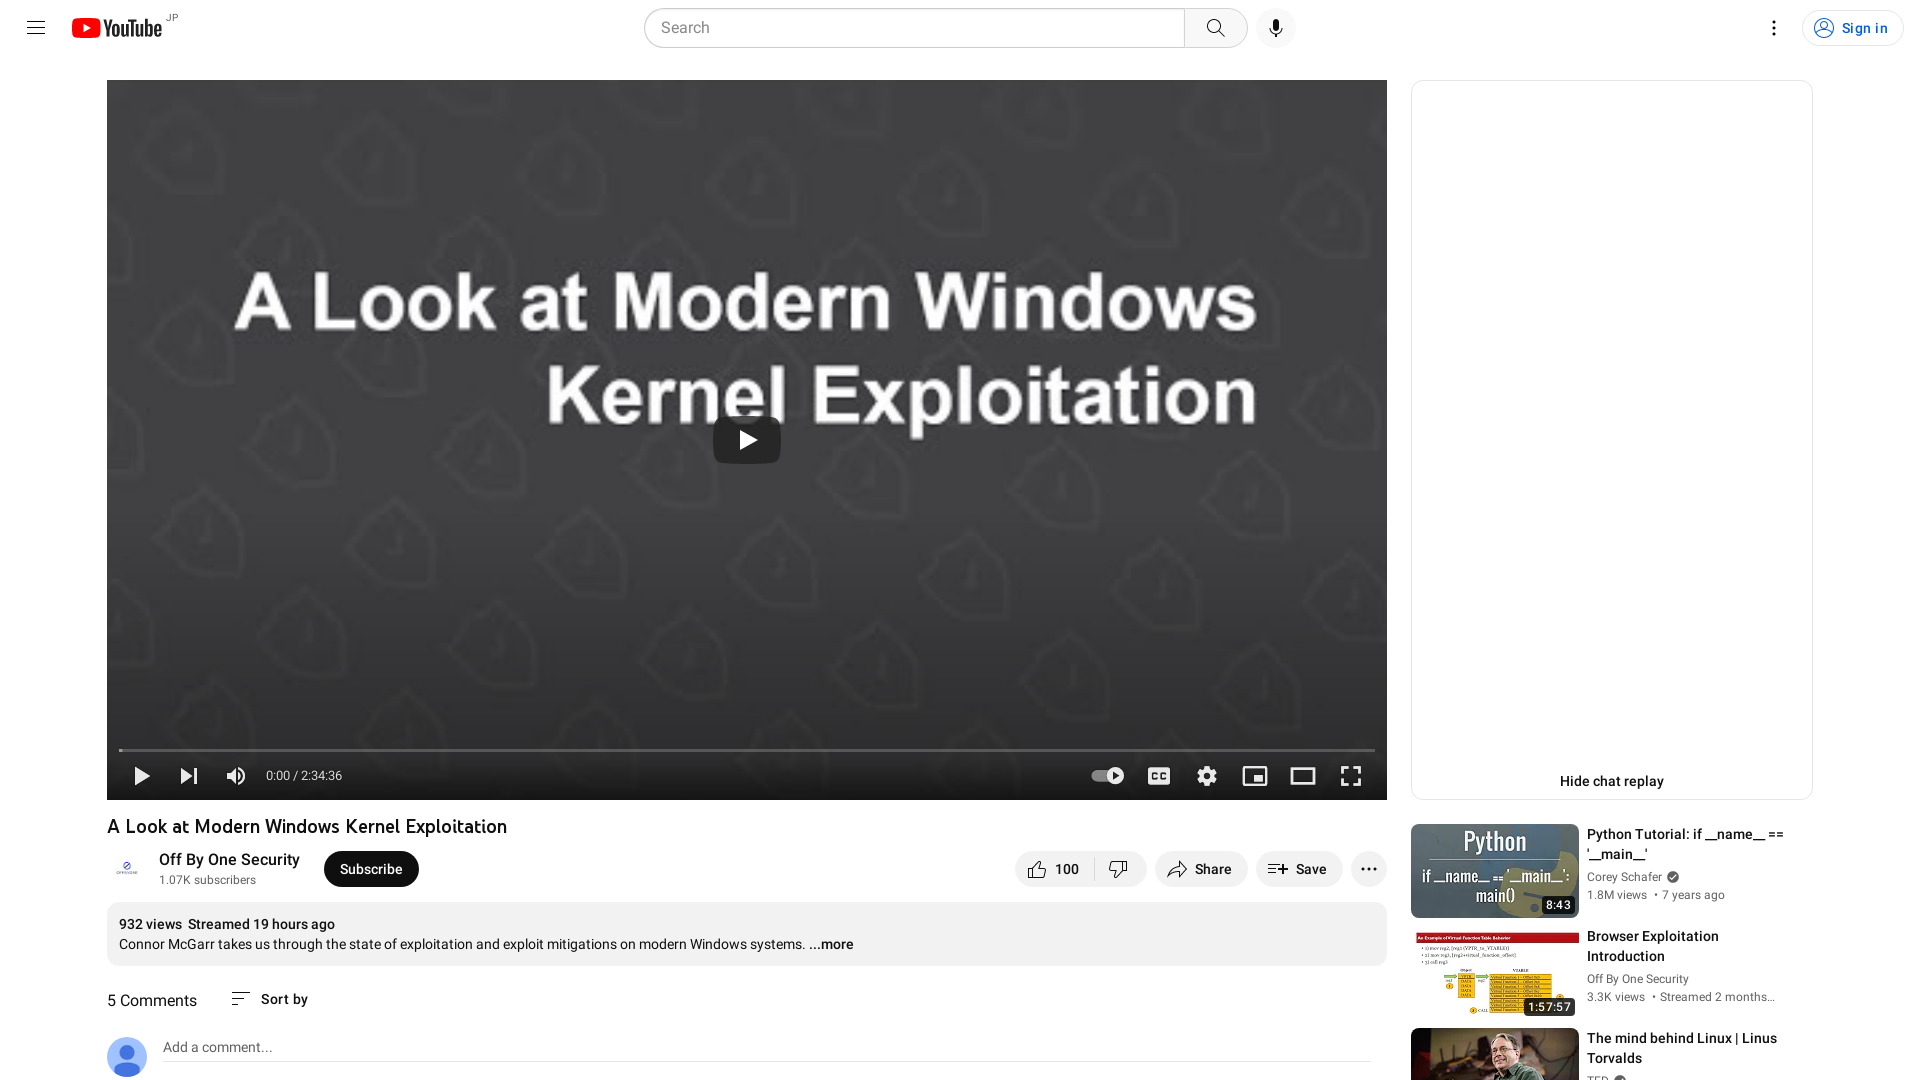Enable subtitles with the CC button
This screenshot has height=1080, width=1920.
pos(1158,775)
